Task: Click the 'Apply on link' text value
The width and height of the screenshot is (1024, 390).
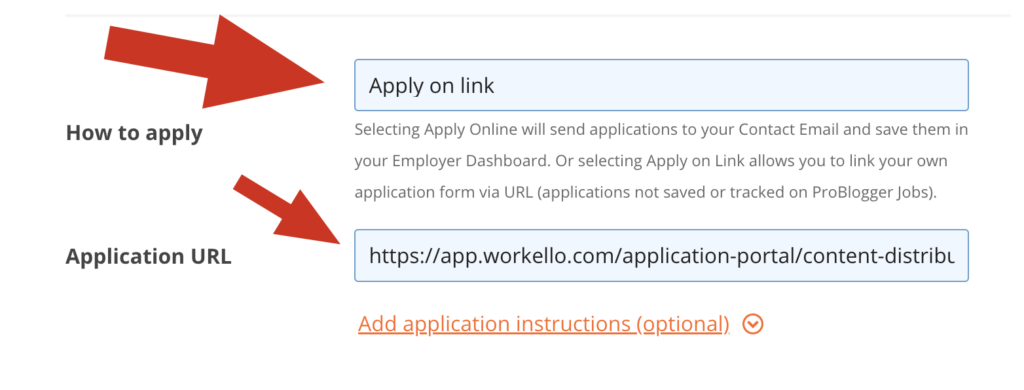Action: click(431, 86)
